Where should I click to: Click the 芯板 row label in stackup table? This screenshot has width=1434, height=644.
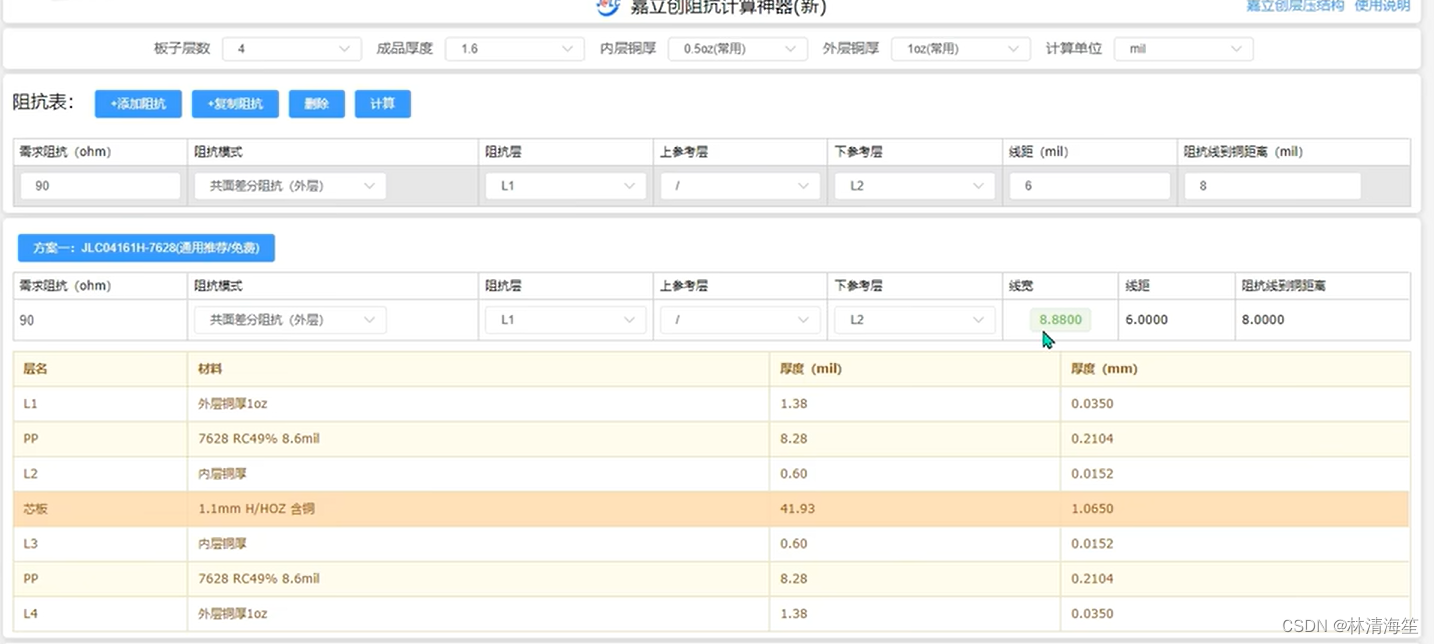click(x=36, y=509)
